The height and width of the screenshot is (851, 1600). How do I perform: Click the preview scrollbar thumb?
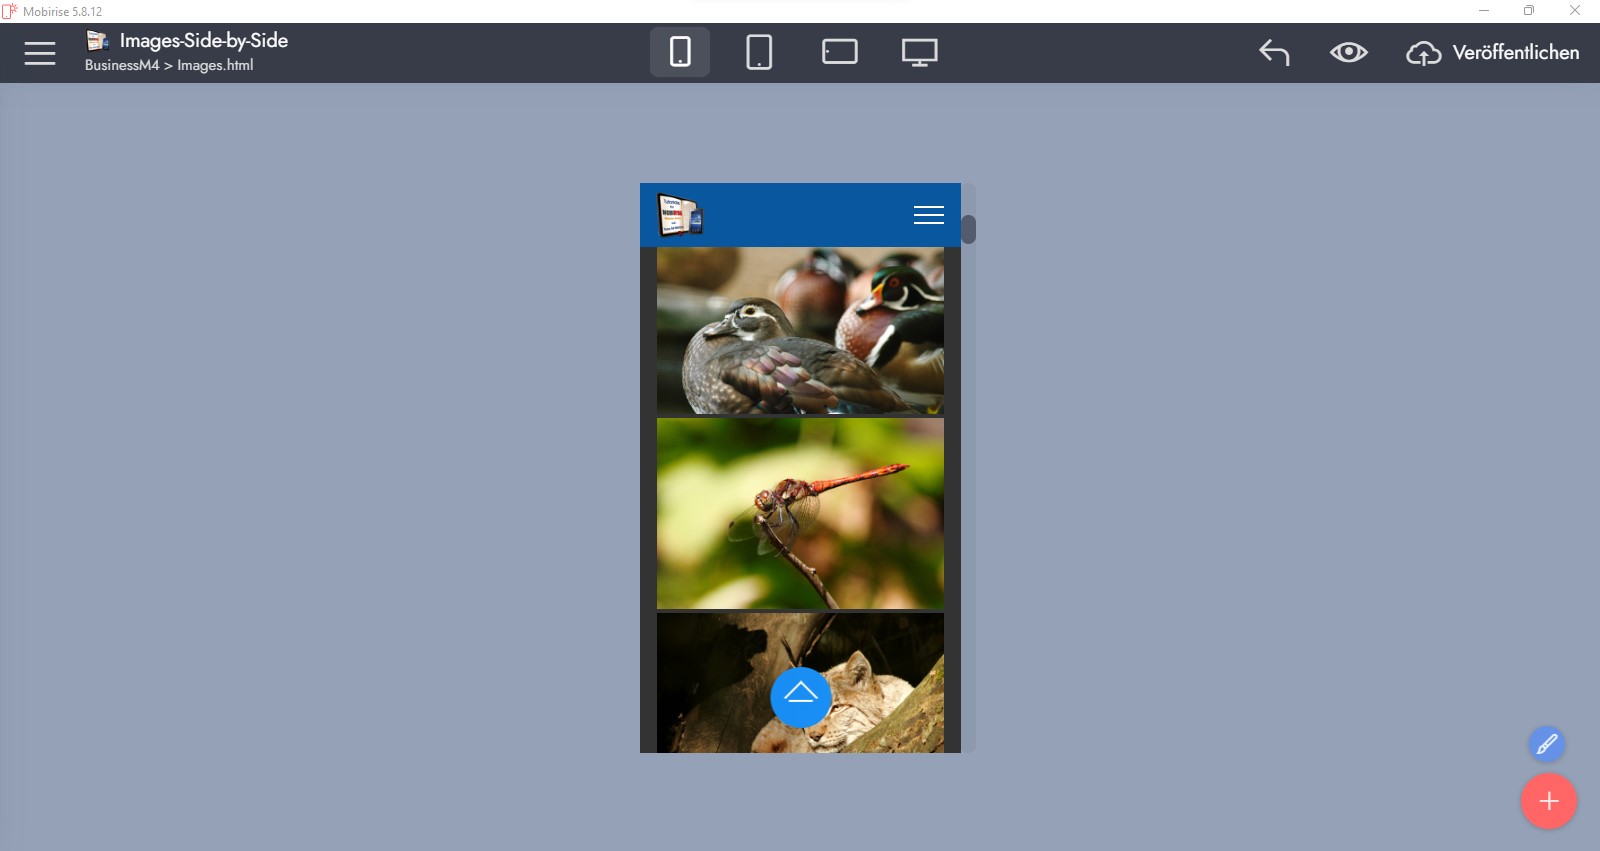(968, 229)
